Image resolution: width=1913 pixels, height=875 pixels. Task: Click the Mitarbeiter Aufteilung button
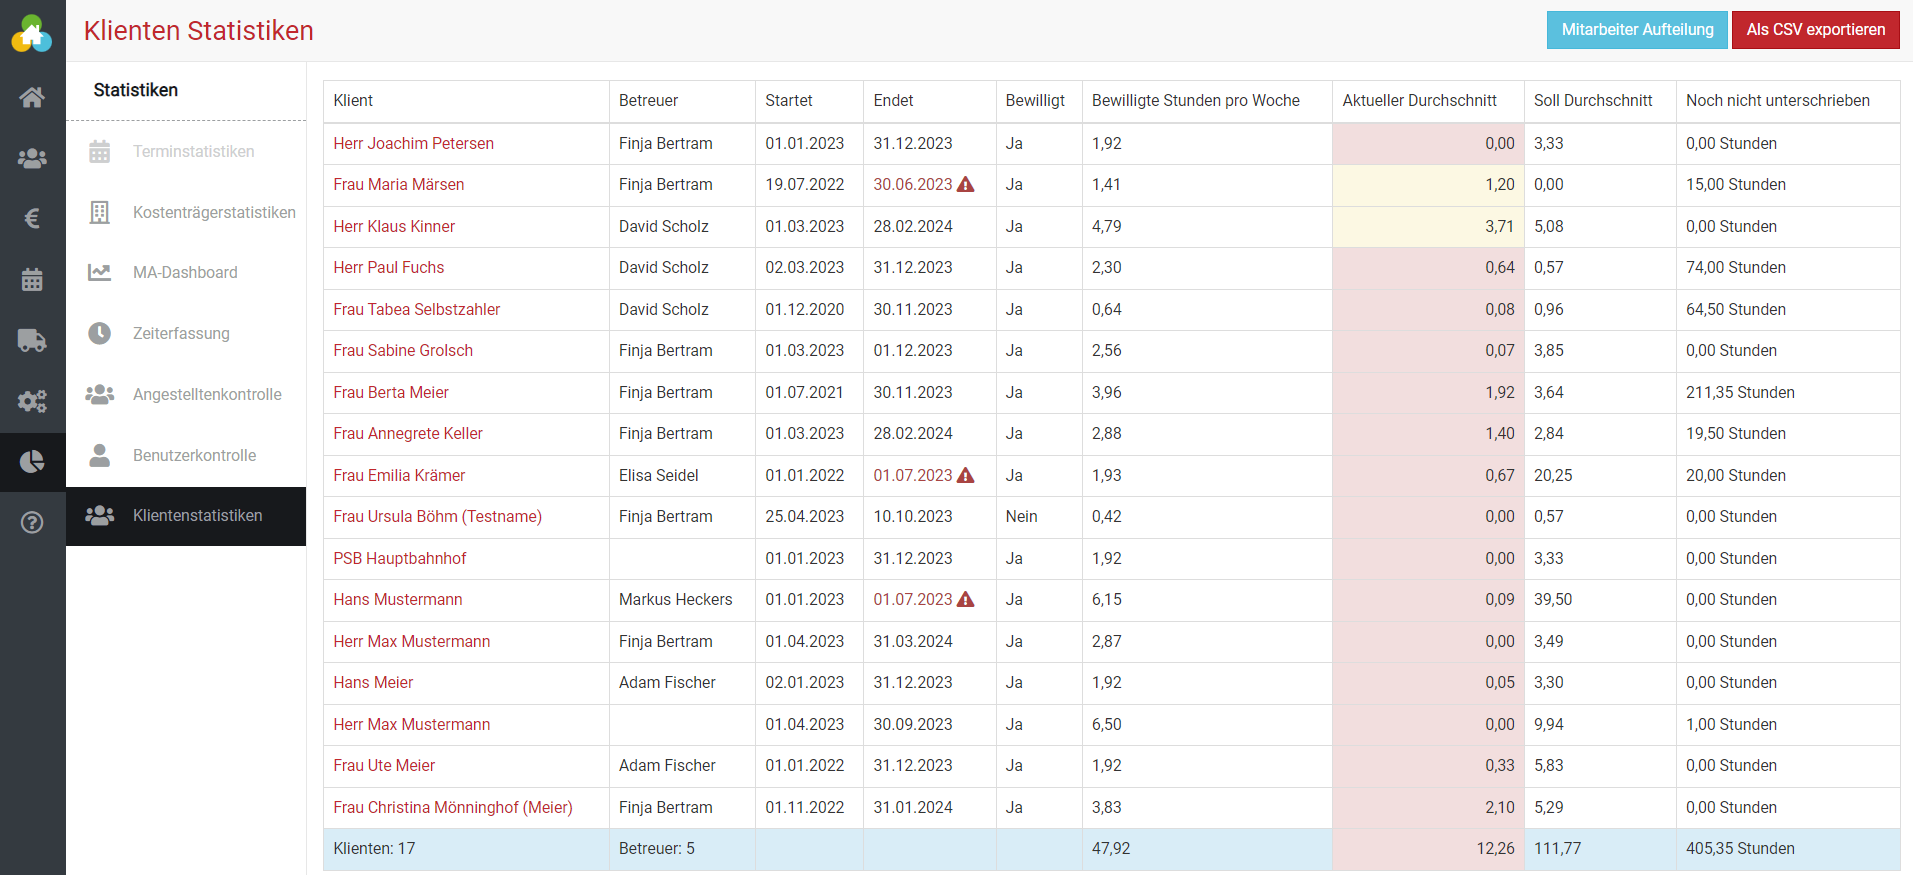(1637, 30)
